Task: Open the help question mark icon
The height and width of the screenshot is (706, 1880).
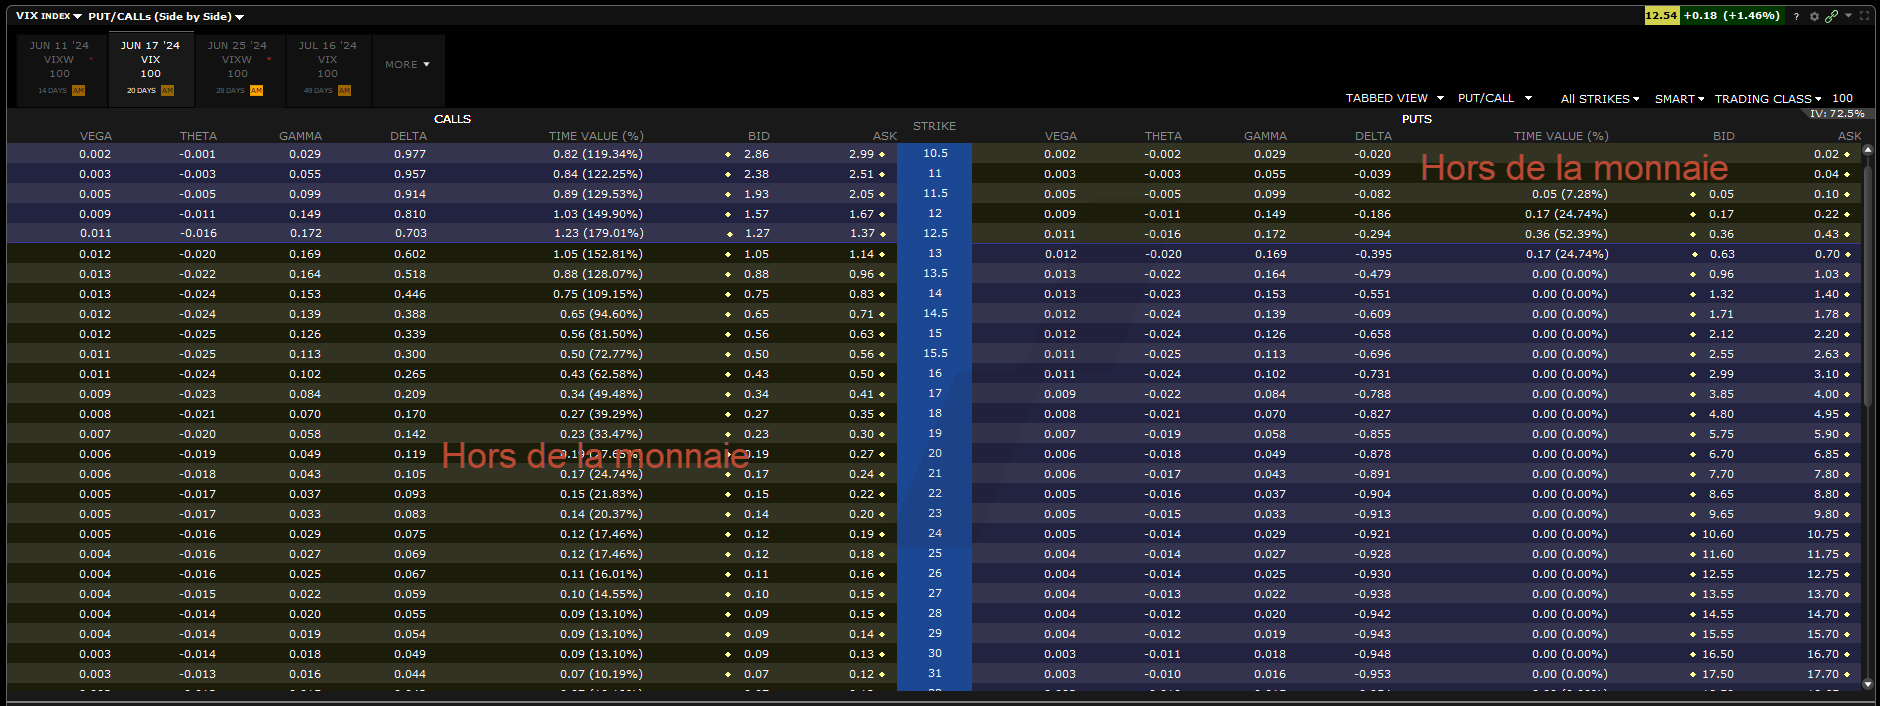Action: (1796, 16)
